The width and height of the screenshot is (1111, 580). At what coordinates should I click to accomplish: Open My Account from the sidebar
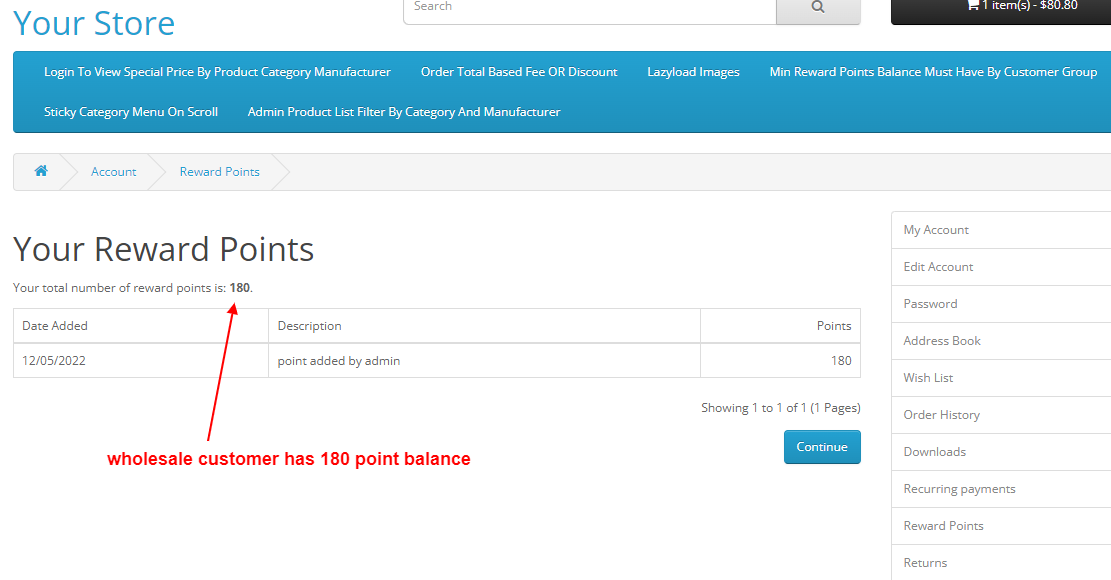point(936,229)
